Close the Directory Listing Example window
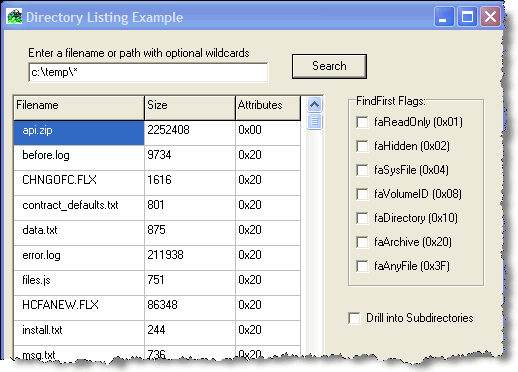Image resolution: width=518 pixels, height=372 pixels. coord(490,17)
